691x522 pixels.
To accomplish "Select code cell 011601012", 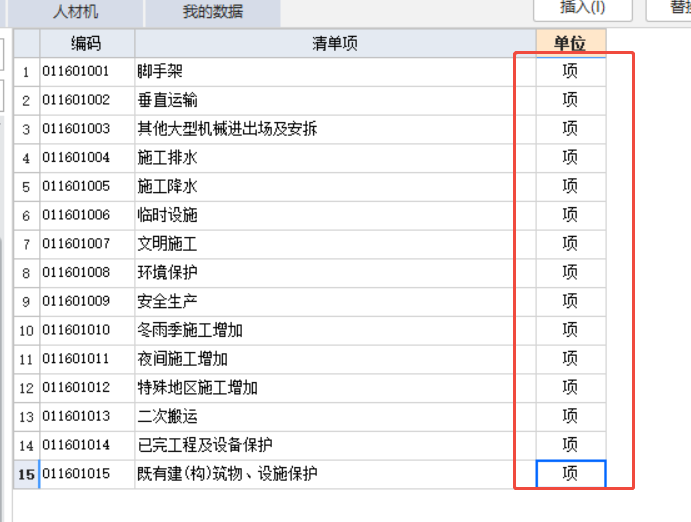I will pyautogui.click(x=87, y=388).
